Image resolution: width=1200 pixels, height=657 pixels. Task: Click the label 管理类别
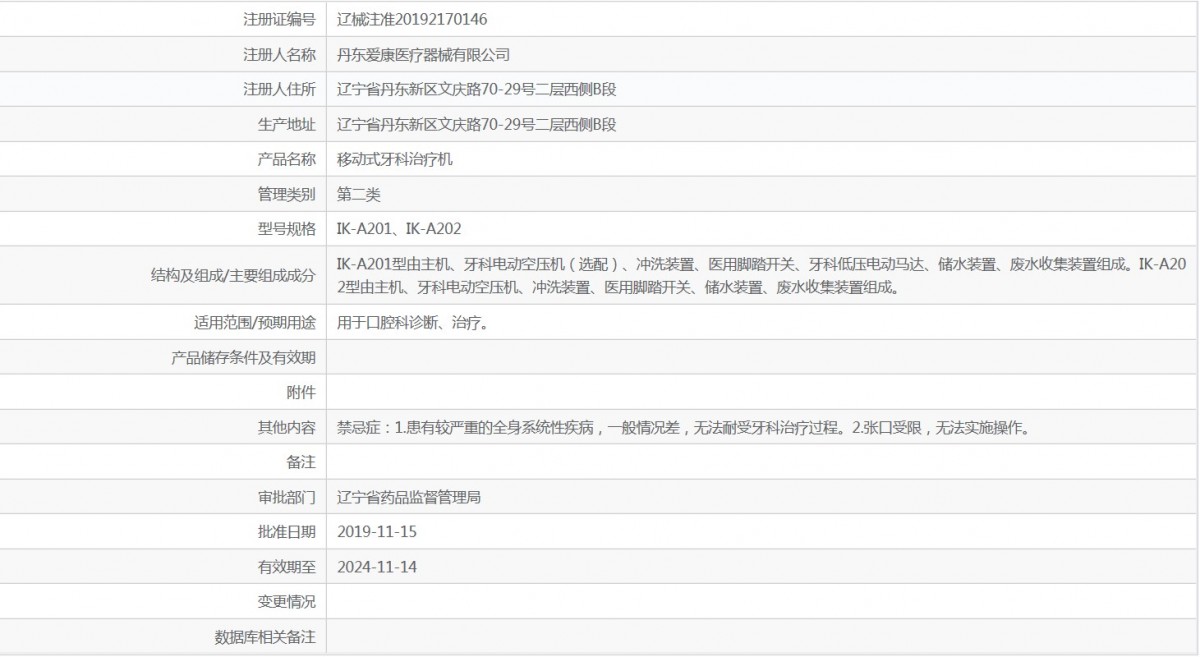point(286,194)
